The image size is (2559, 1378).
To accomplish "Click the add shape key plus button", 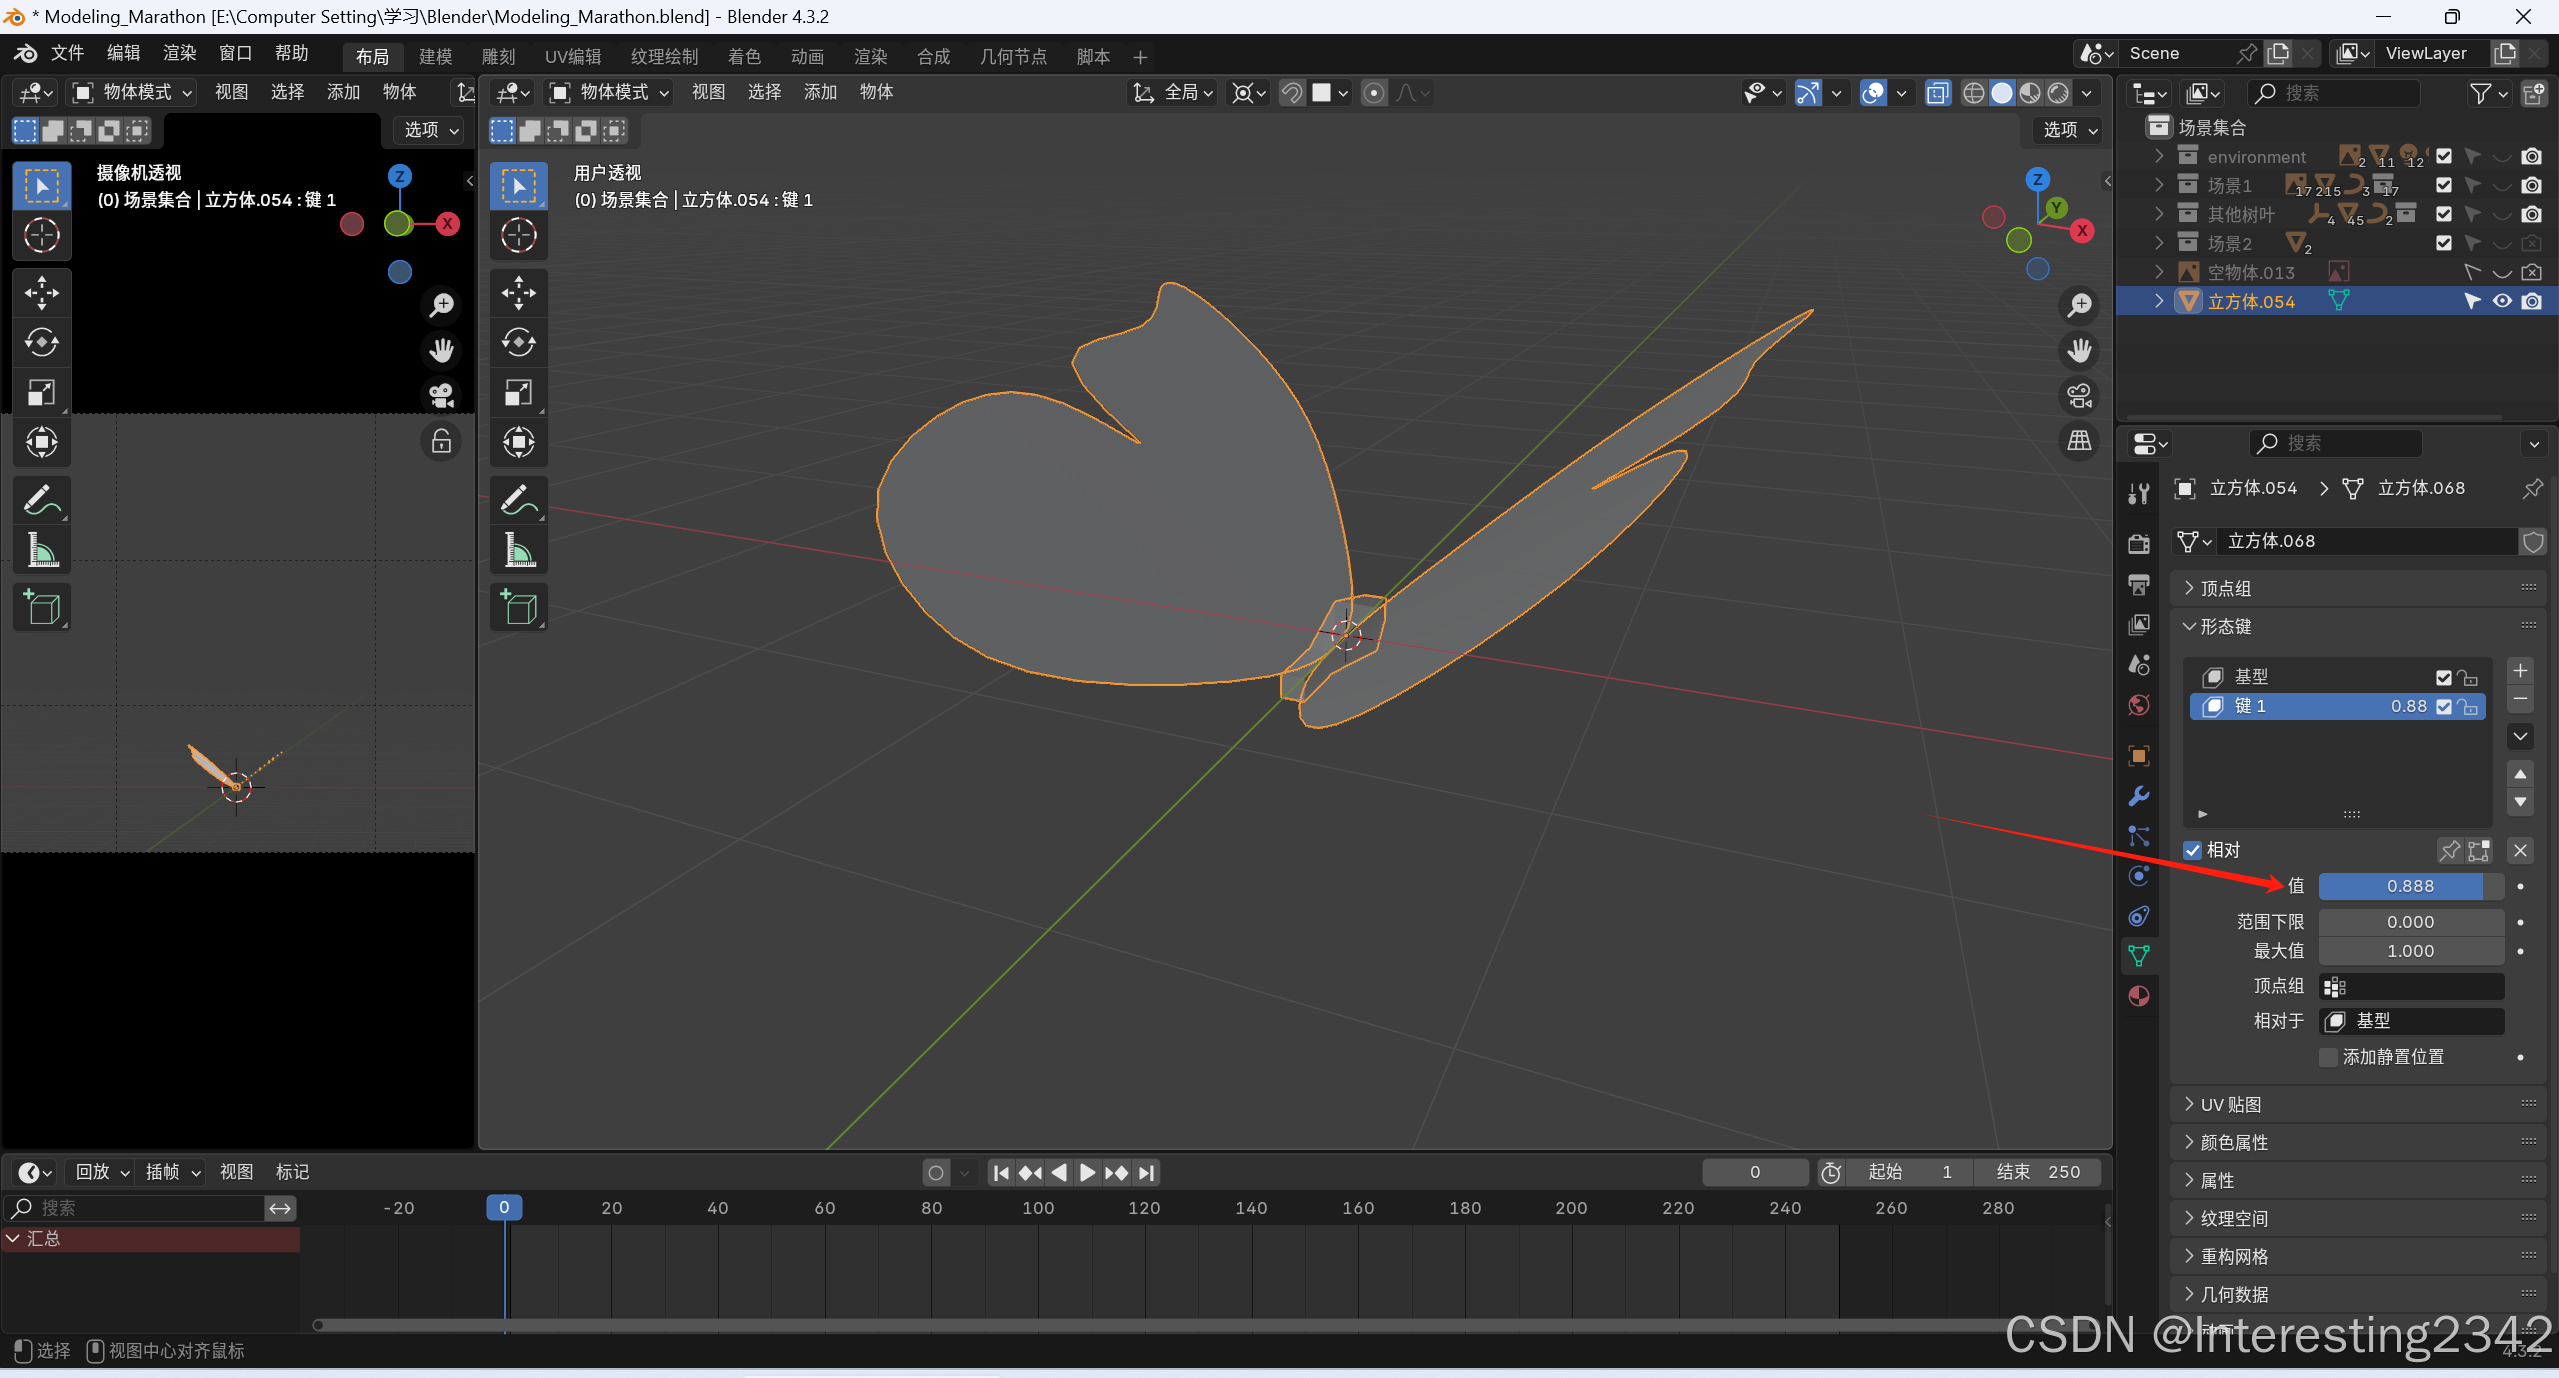I will pos(2520,671).
